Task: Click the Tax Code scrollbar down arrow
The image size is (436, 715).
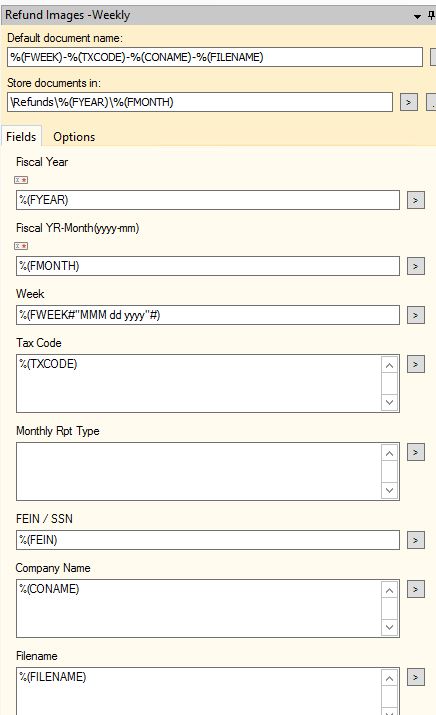Action: point(389,402)
